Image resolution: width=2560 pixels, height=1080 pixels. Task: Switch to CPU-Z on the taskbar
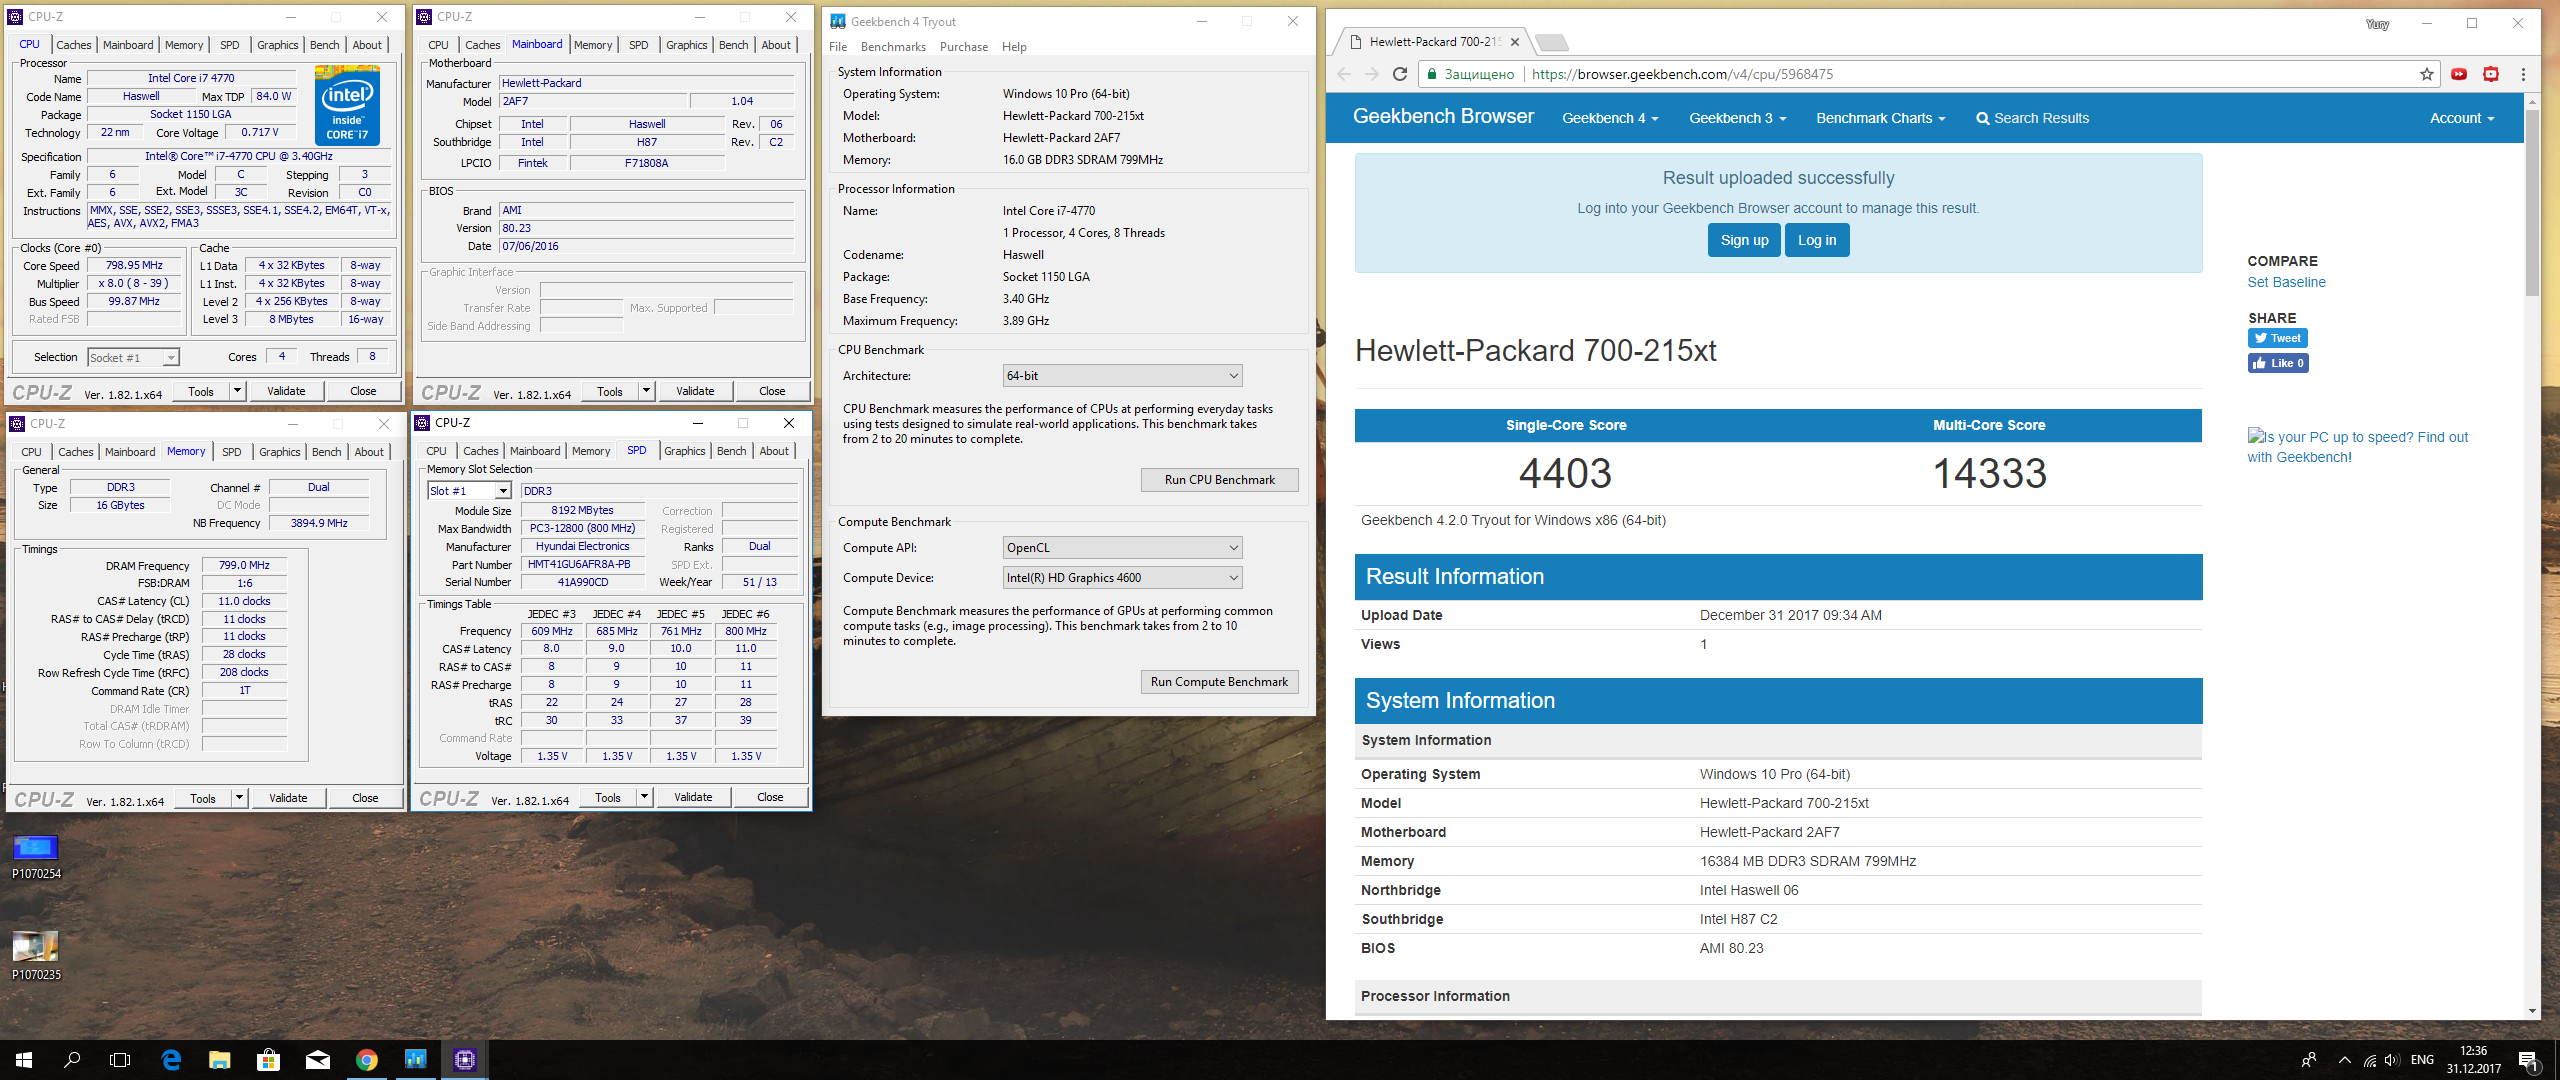coord(465,1060)
